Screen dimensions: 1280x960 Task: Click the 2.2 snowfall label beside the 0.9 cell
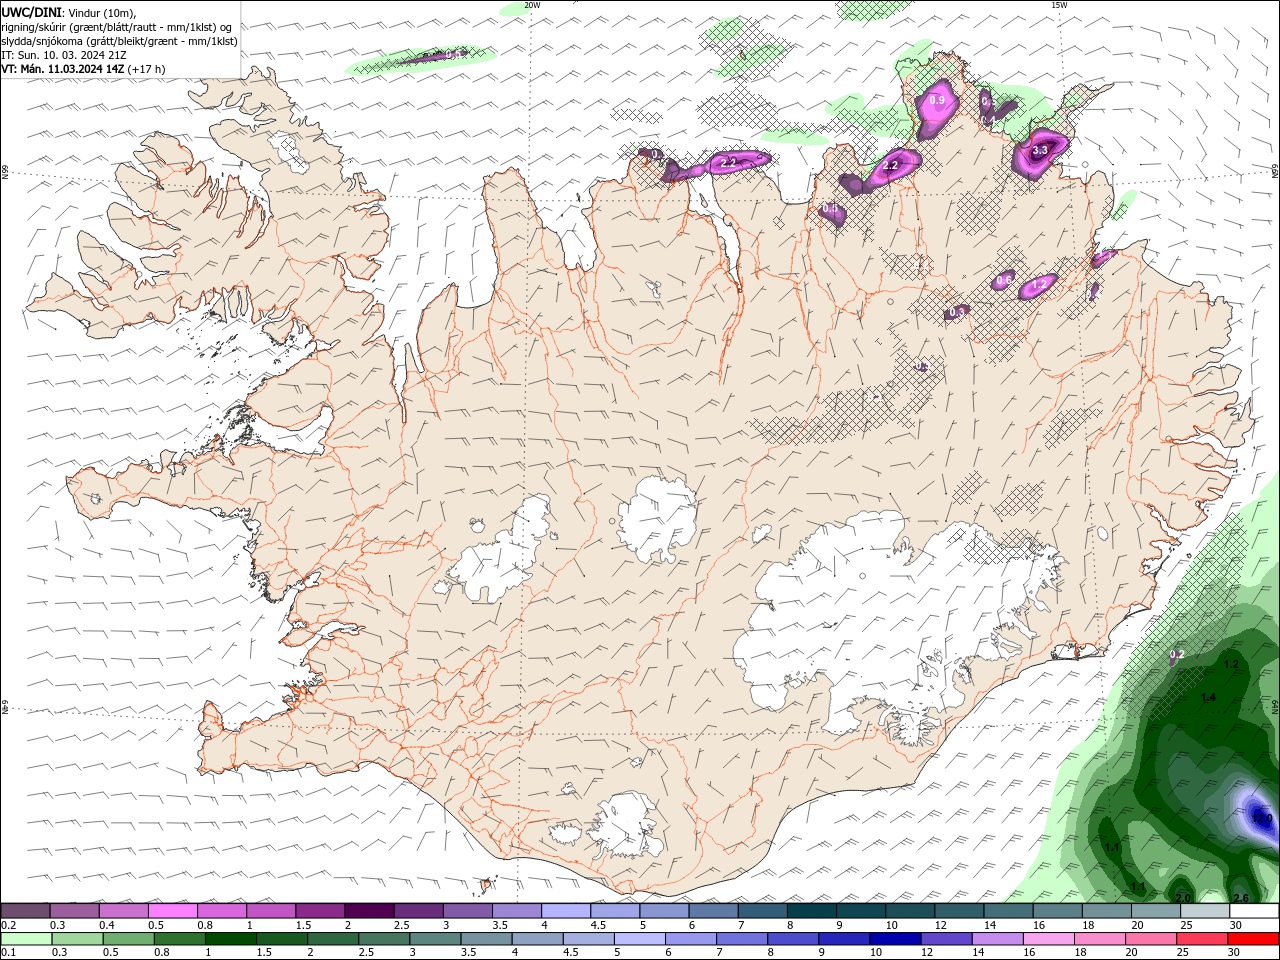(x=891, y=165)
